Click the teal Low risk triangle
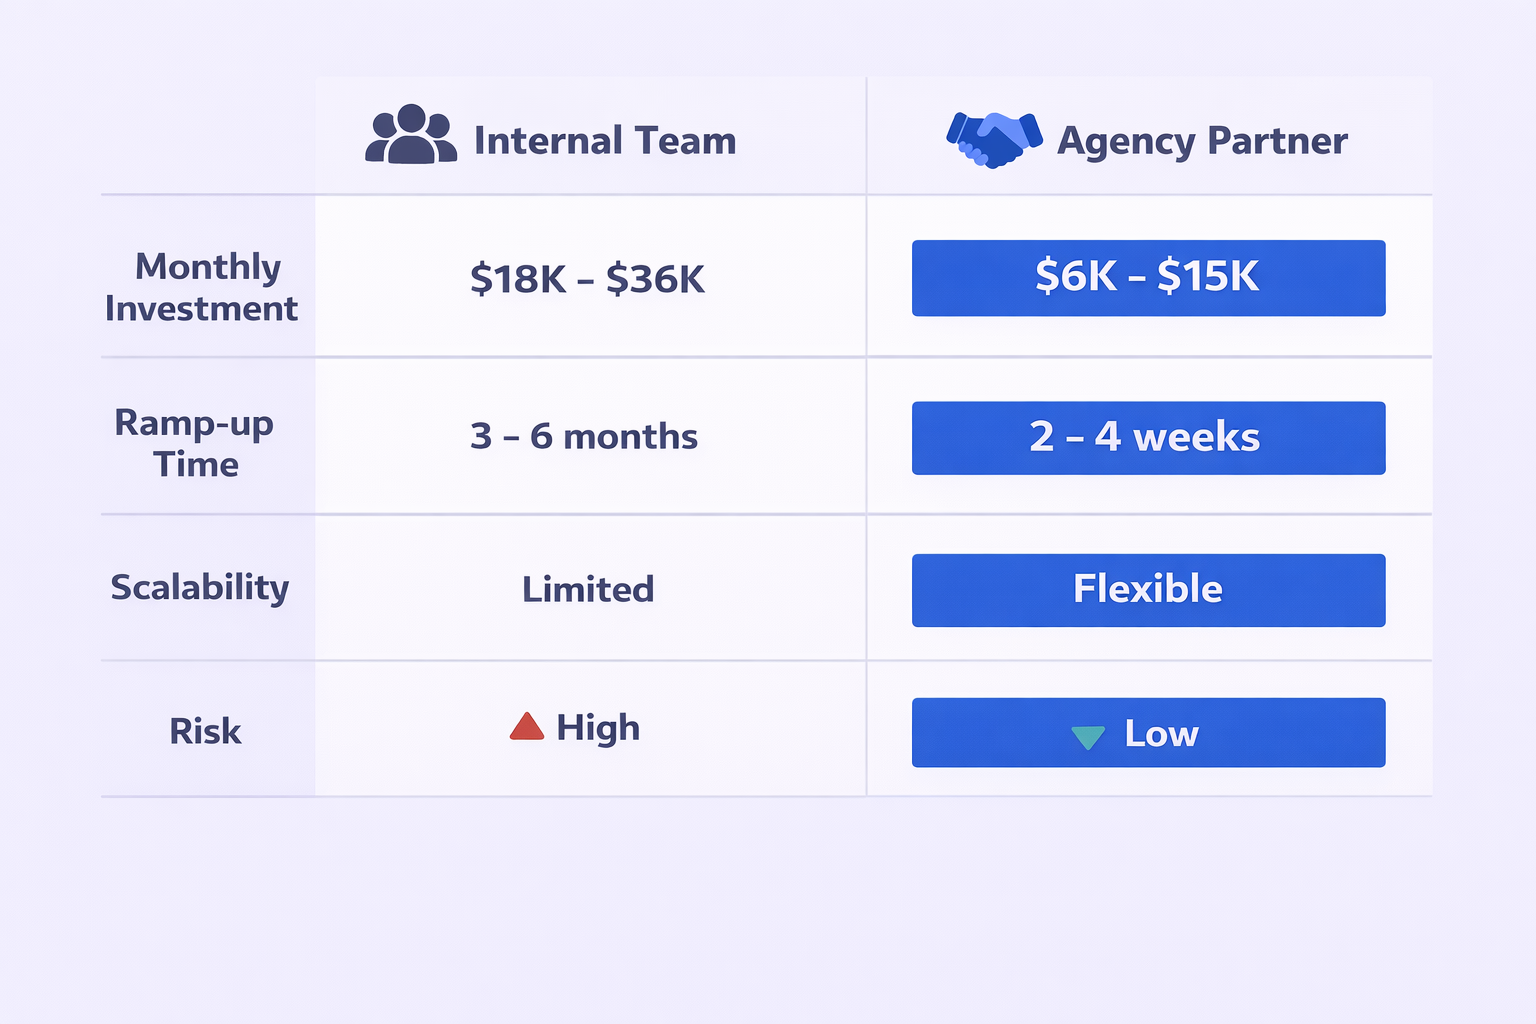 click(1087, 737)
